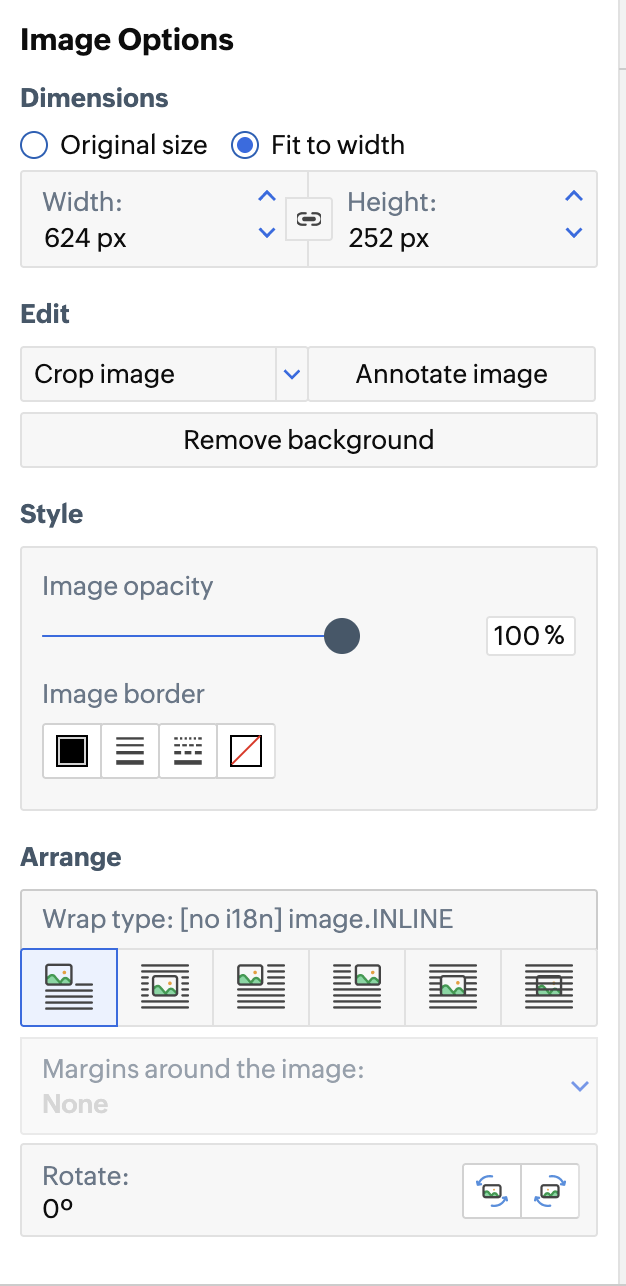Rotate the image counterclockwise

tap(492, 1190)
